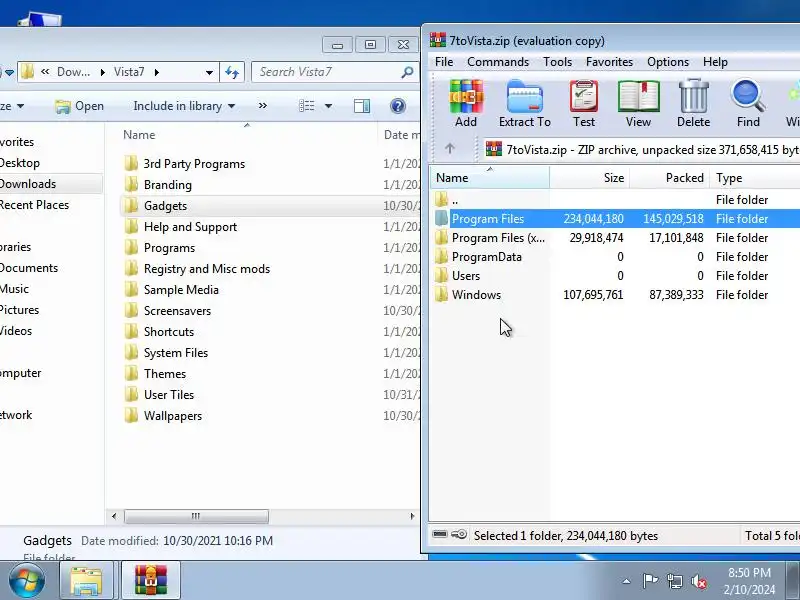Select the '..' parent folder row
This screenshot has height=600, width=800.
(x=615, y=199)
